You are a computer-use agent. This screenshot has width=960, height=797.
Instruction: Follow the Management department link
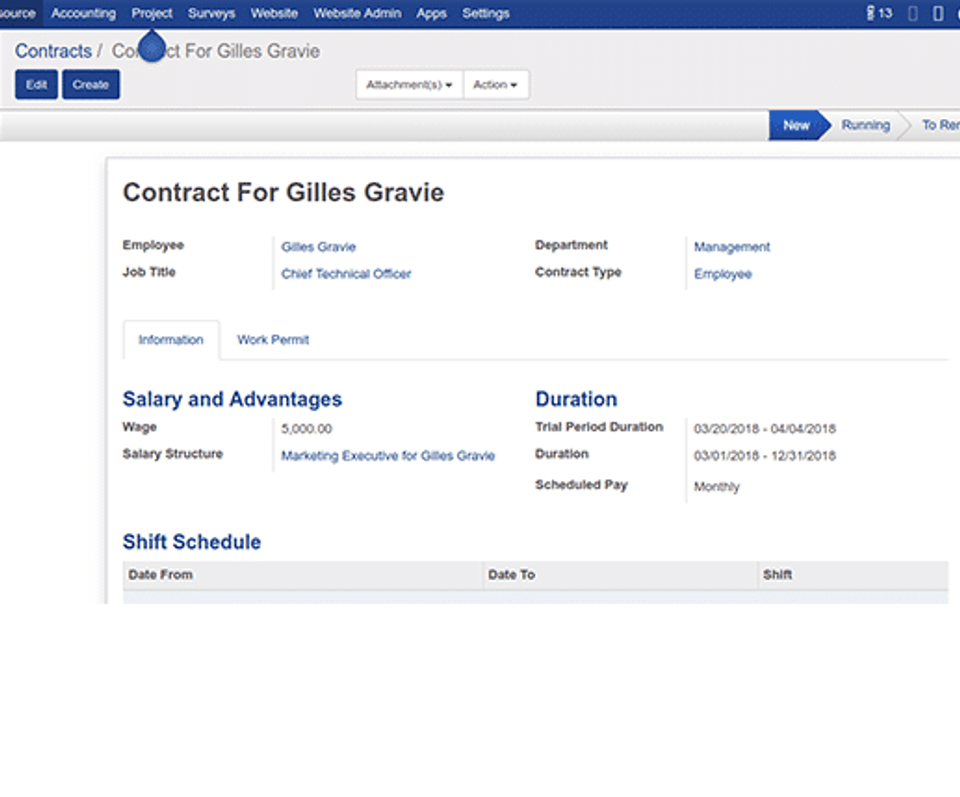(732, 247)
